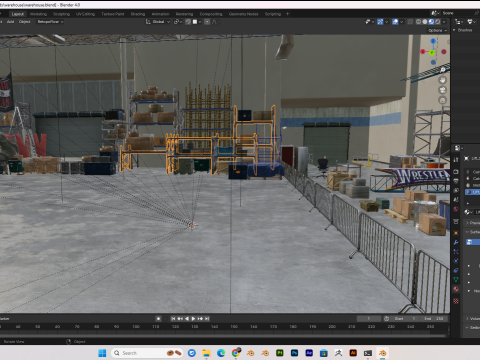
Task: Open the Object Data green triangle tab
Action: (x=456, y=280)
